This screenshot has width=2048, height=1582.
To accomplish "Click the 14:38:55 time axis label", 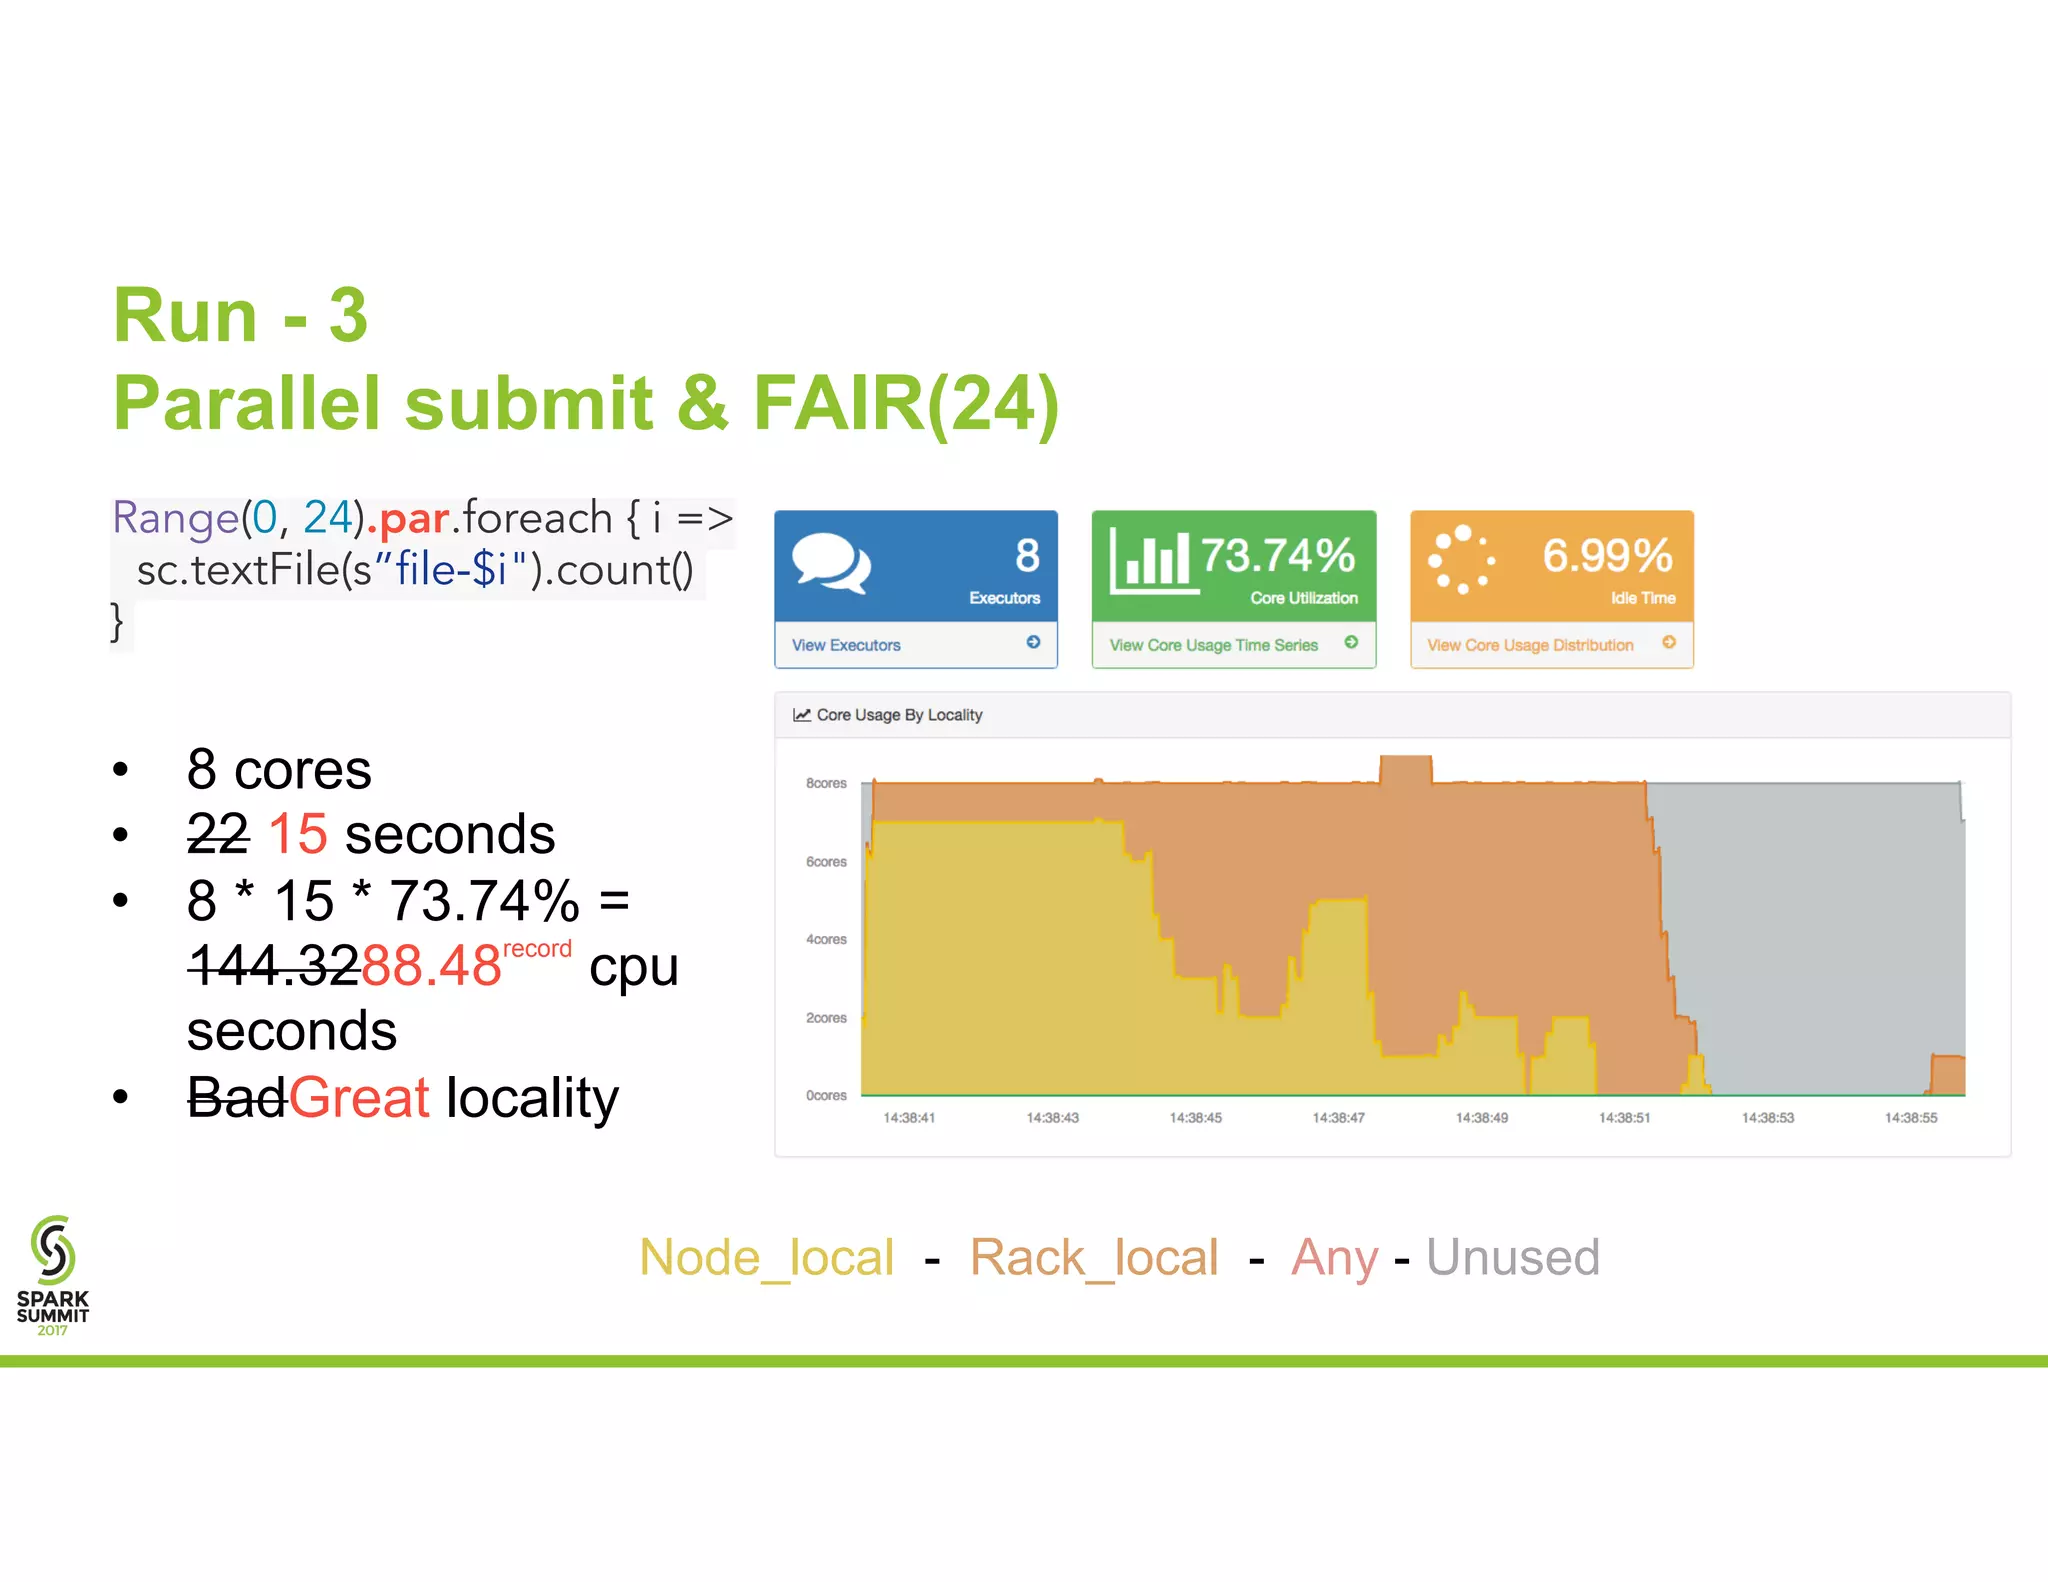I will click(x=1910, y=1118).
